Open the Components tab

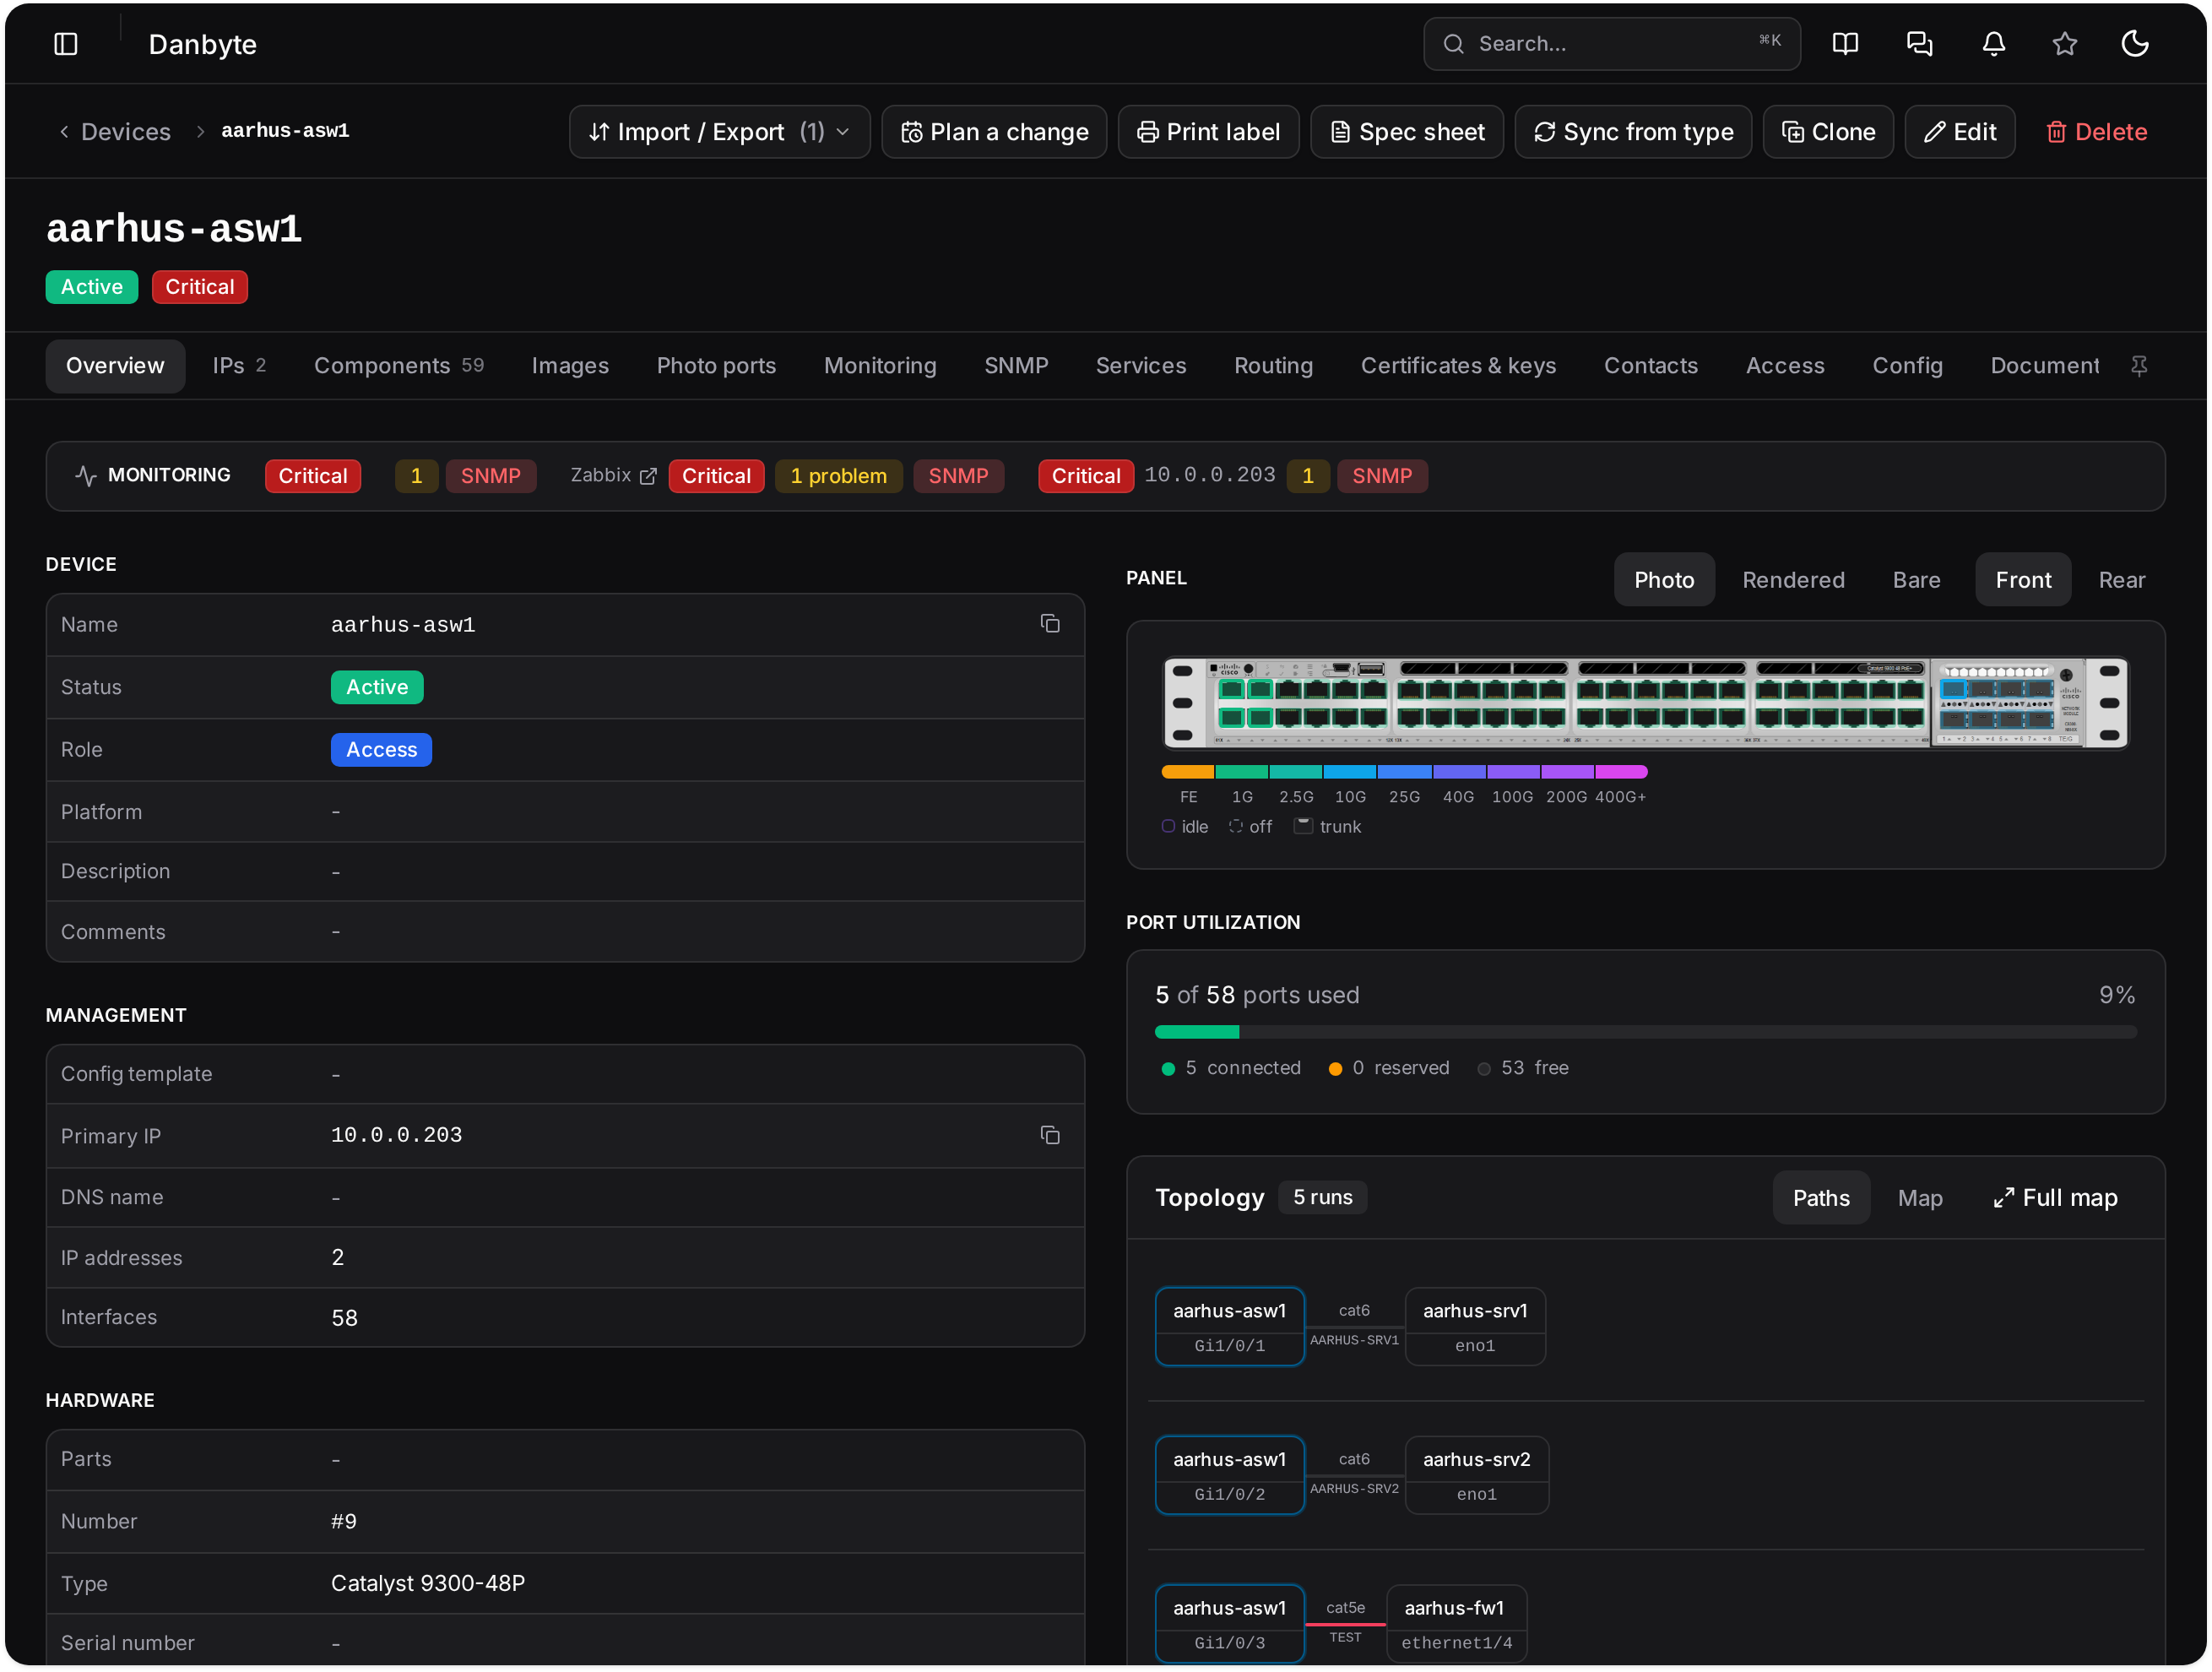pos(398,366)
